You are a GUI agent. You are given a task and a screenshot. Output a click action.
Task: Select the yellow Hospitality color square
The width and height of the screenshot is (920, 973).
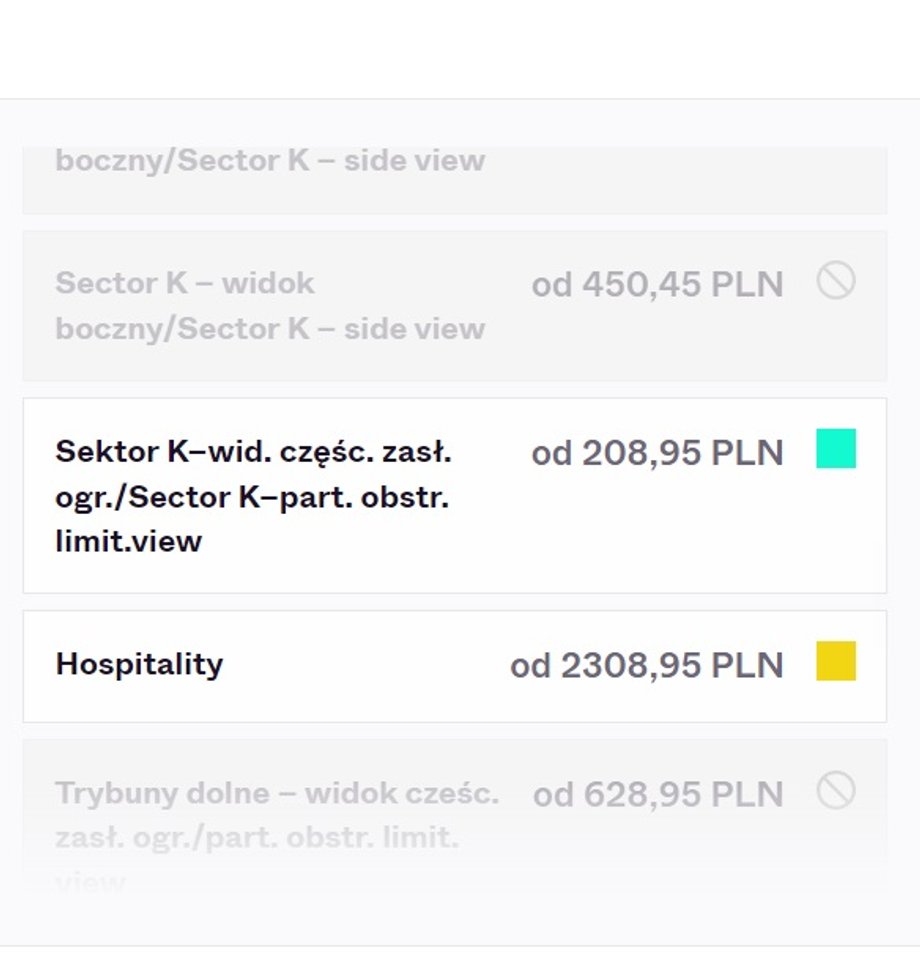tap(836, 661)
